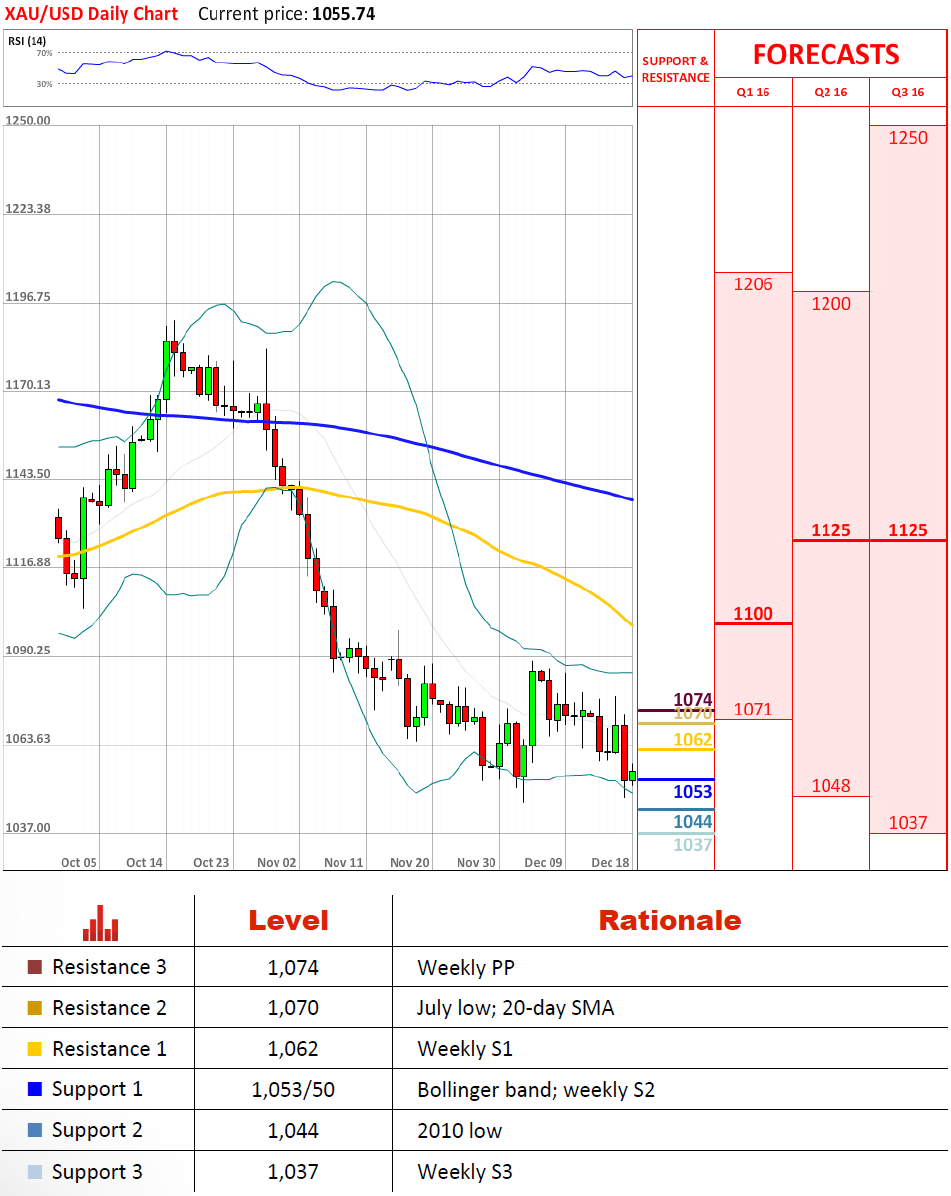The image size is (951, 1196).
Task: Click the Resistance 3 dark red color square
Action: [x=35, y=967]
